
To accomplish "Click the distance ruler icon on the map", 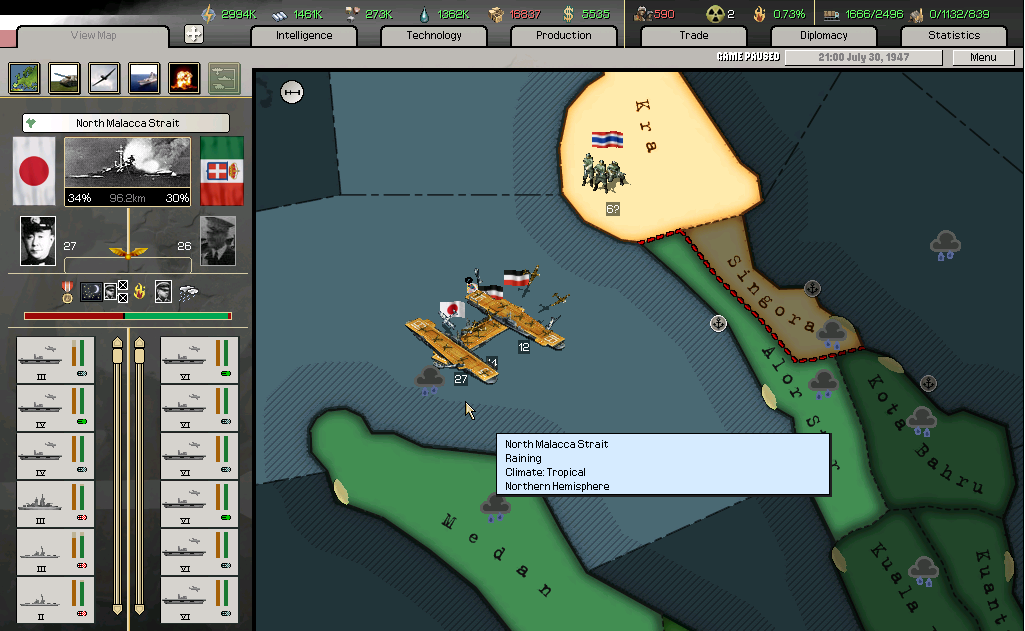I will (x=292, y=93).
